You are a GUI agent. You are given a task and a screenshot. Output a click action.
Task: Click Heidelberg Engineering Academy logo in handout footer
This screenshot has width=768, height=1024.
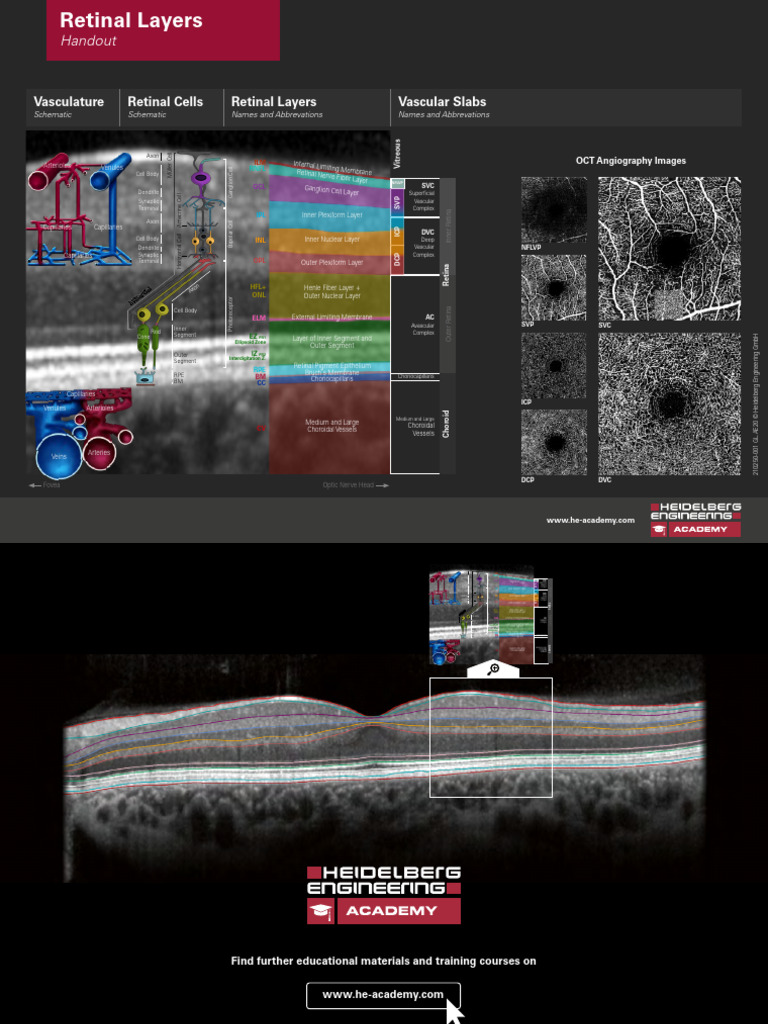696,520
